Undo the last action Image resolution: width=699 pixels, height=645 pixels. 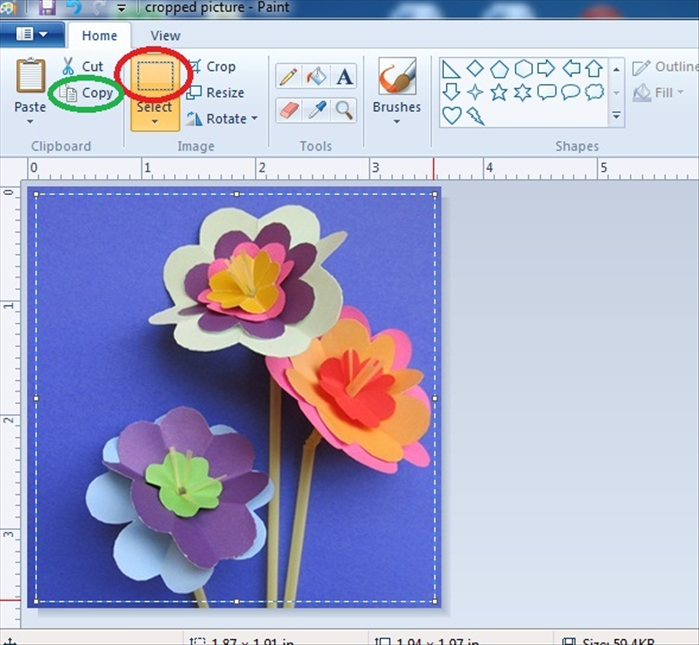(x=74, y=7)
